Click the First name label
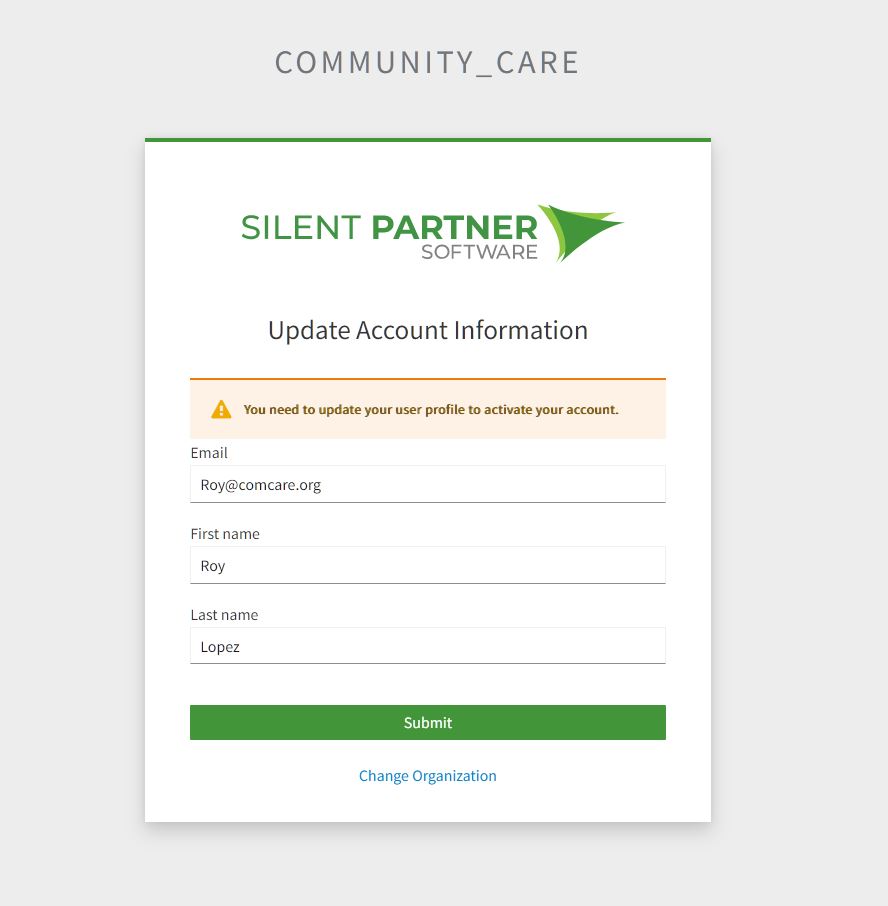The width and height of the screenshot is (888, 906). (x=225, y=534)
